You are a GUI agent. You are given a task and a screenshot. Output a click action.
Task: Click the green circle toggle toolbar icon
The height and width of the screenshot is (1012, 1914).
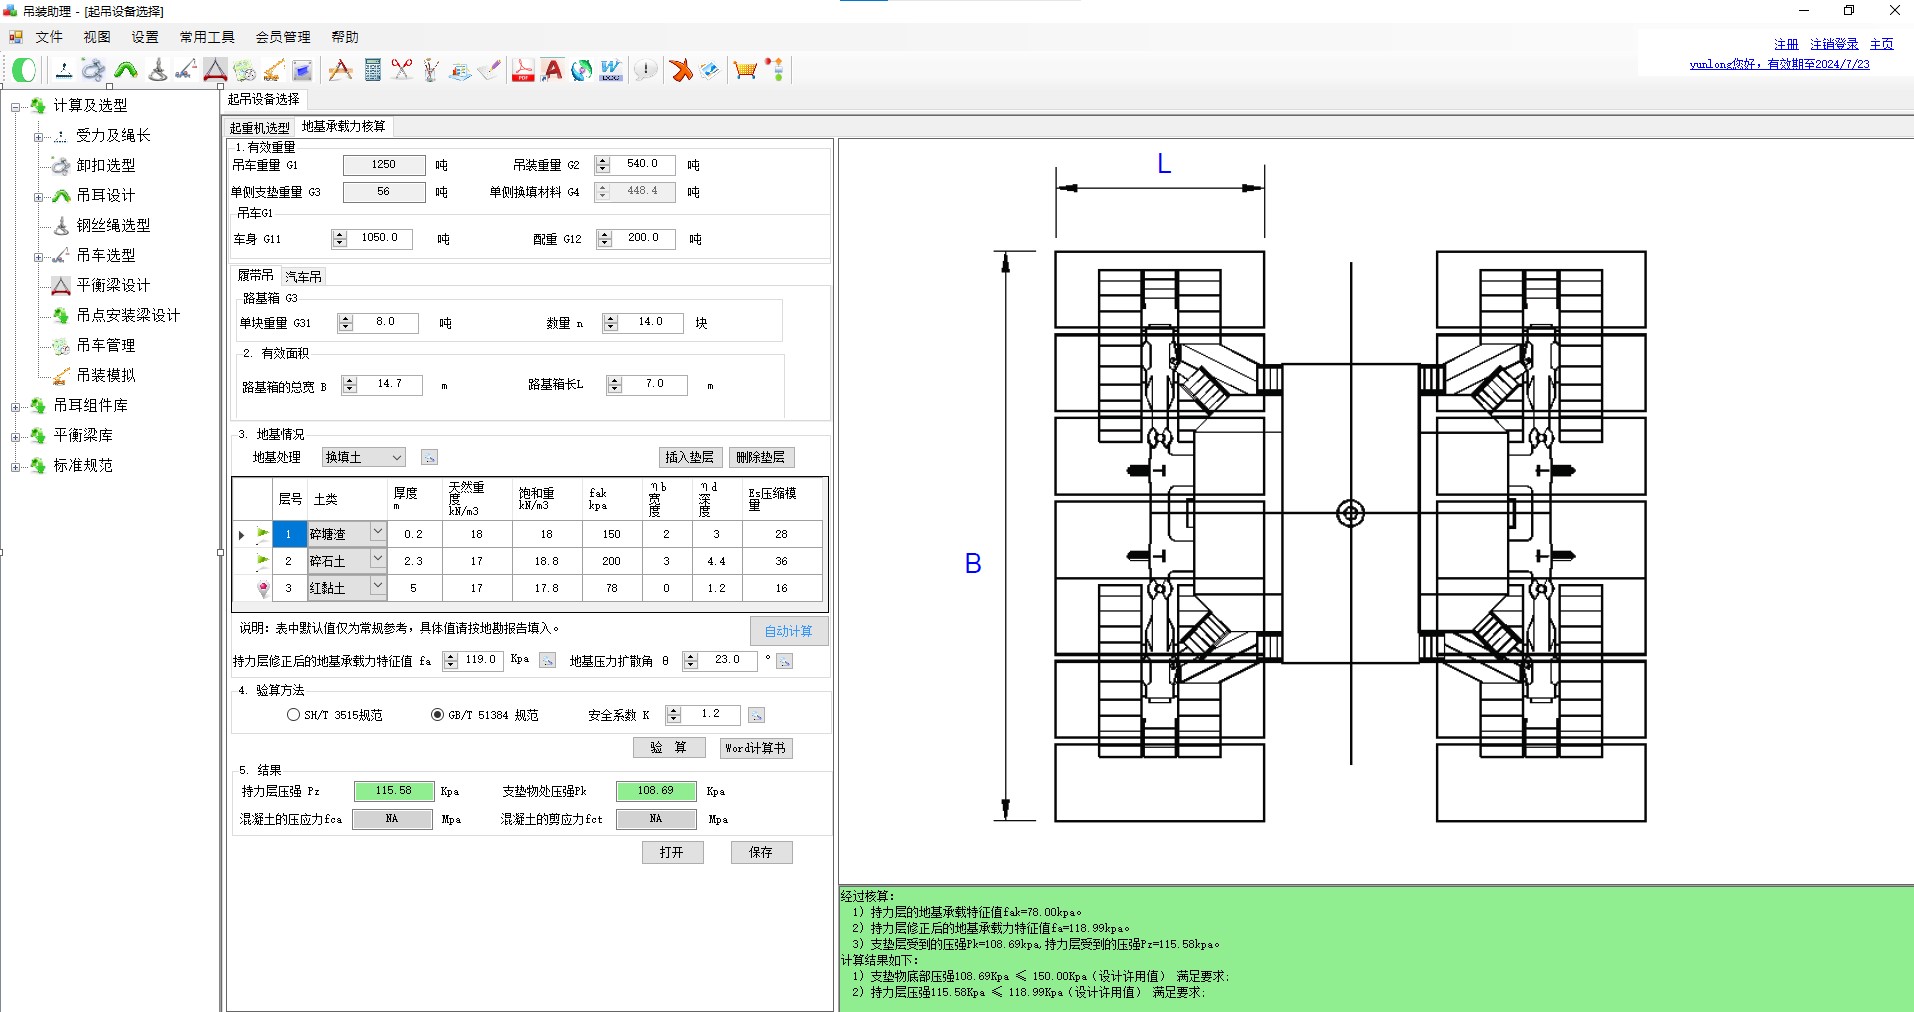click(24, 70)
